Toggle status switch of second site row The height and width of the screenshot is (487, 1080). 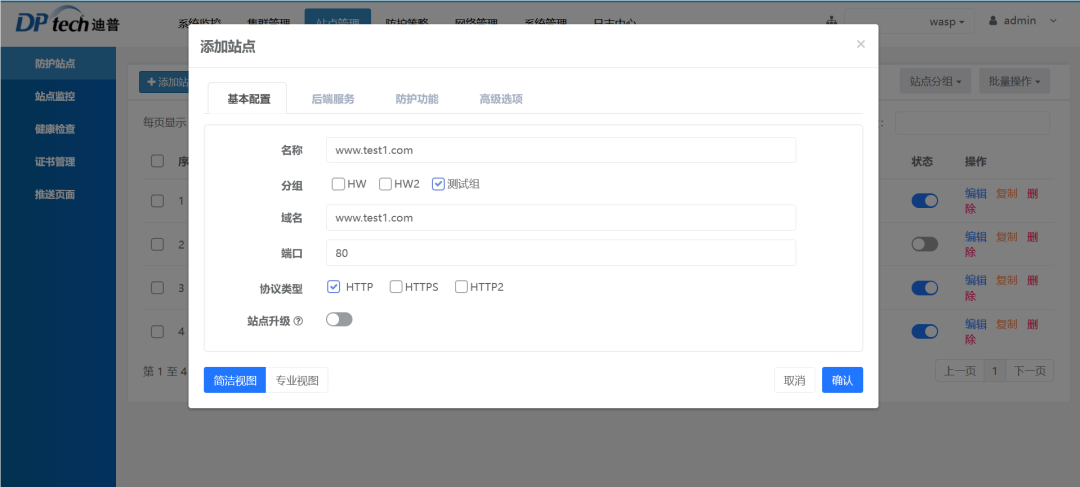[x=924, y=244]
